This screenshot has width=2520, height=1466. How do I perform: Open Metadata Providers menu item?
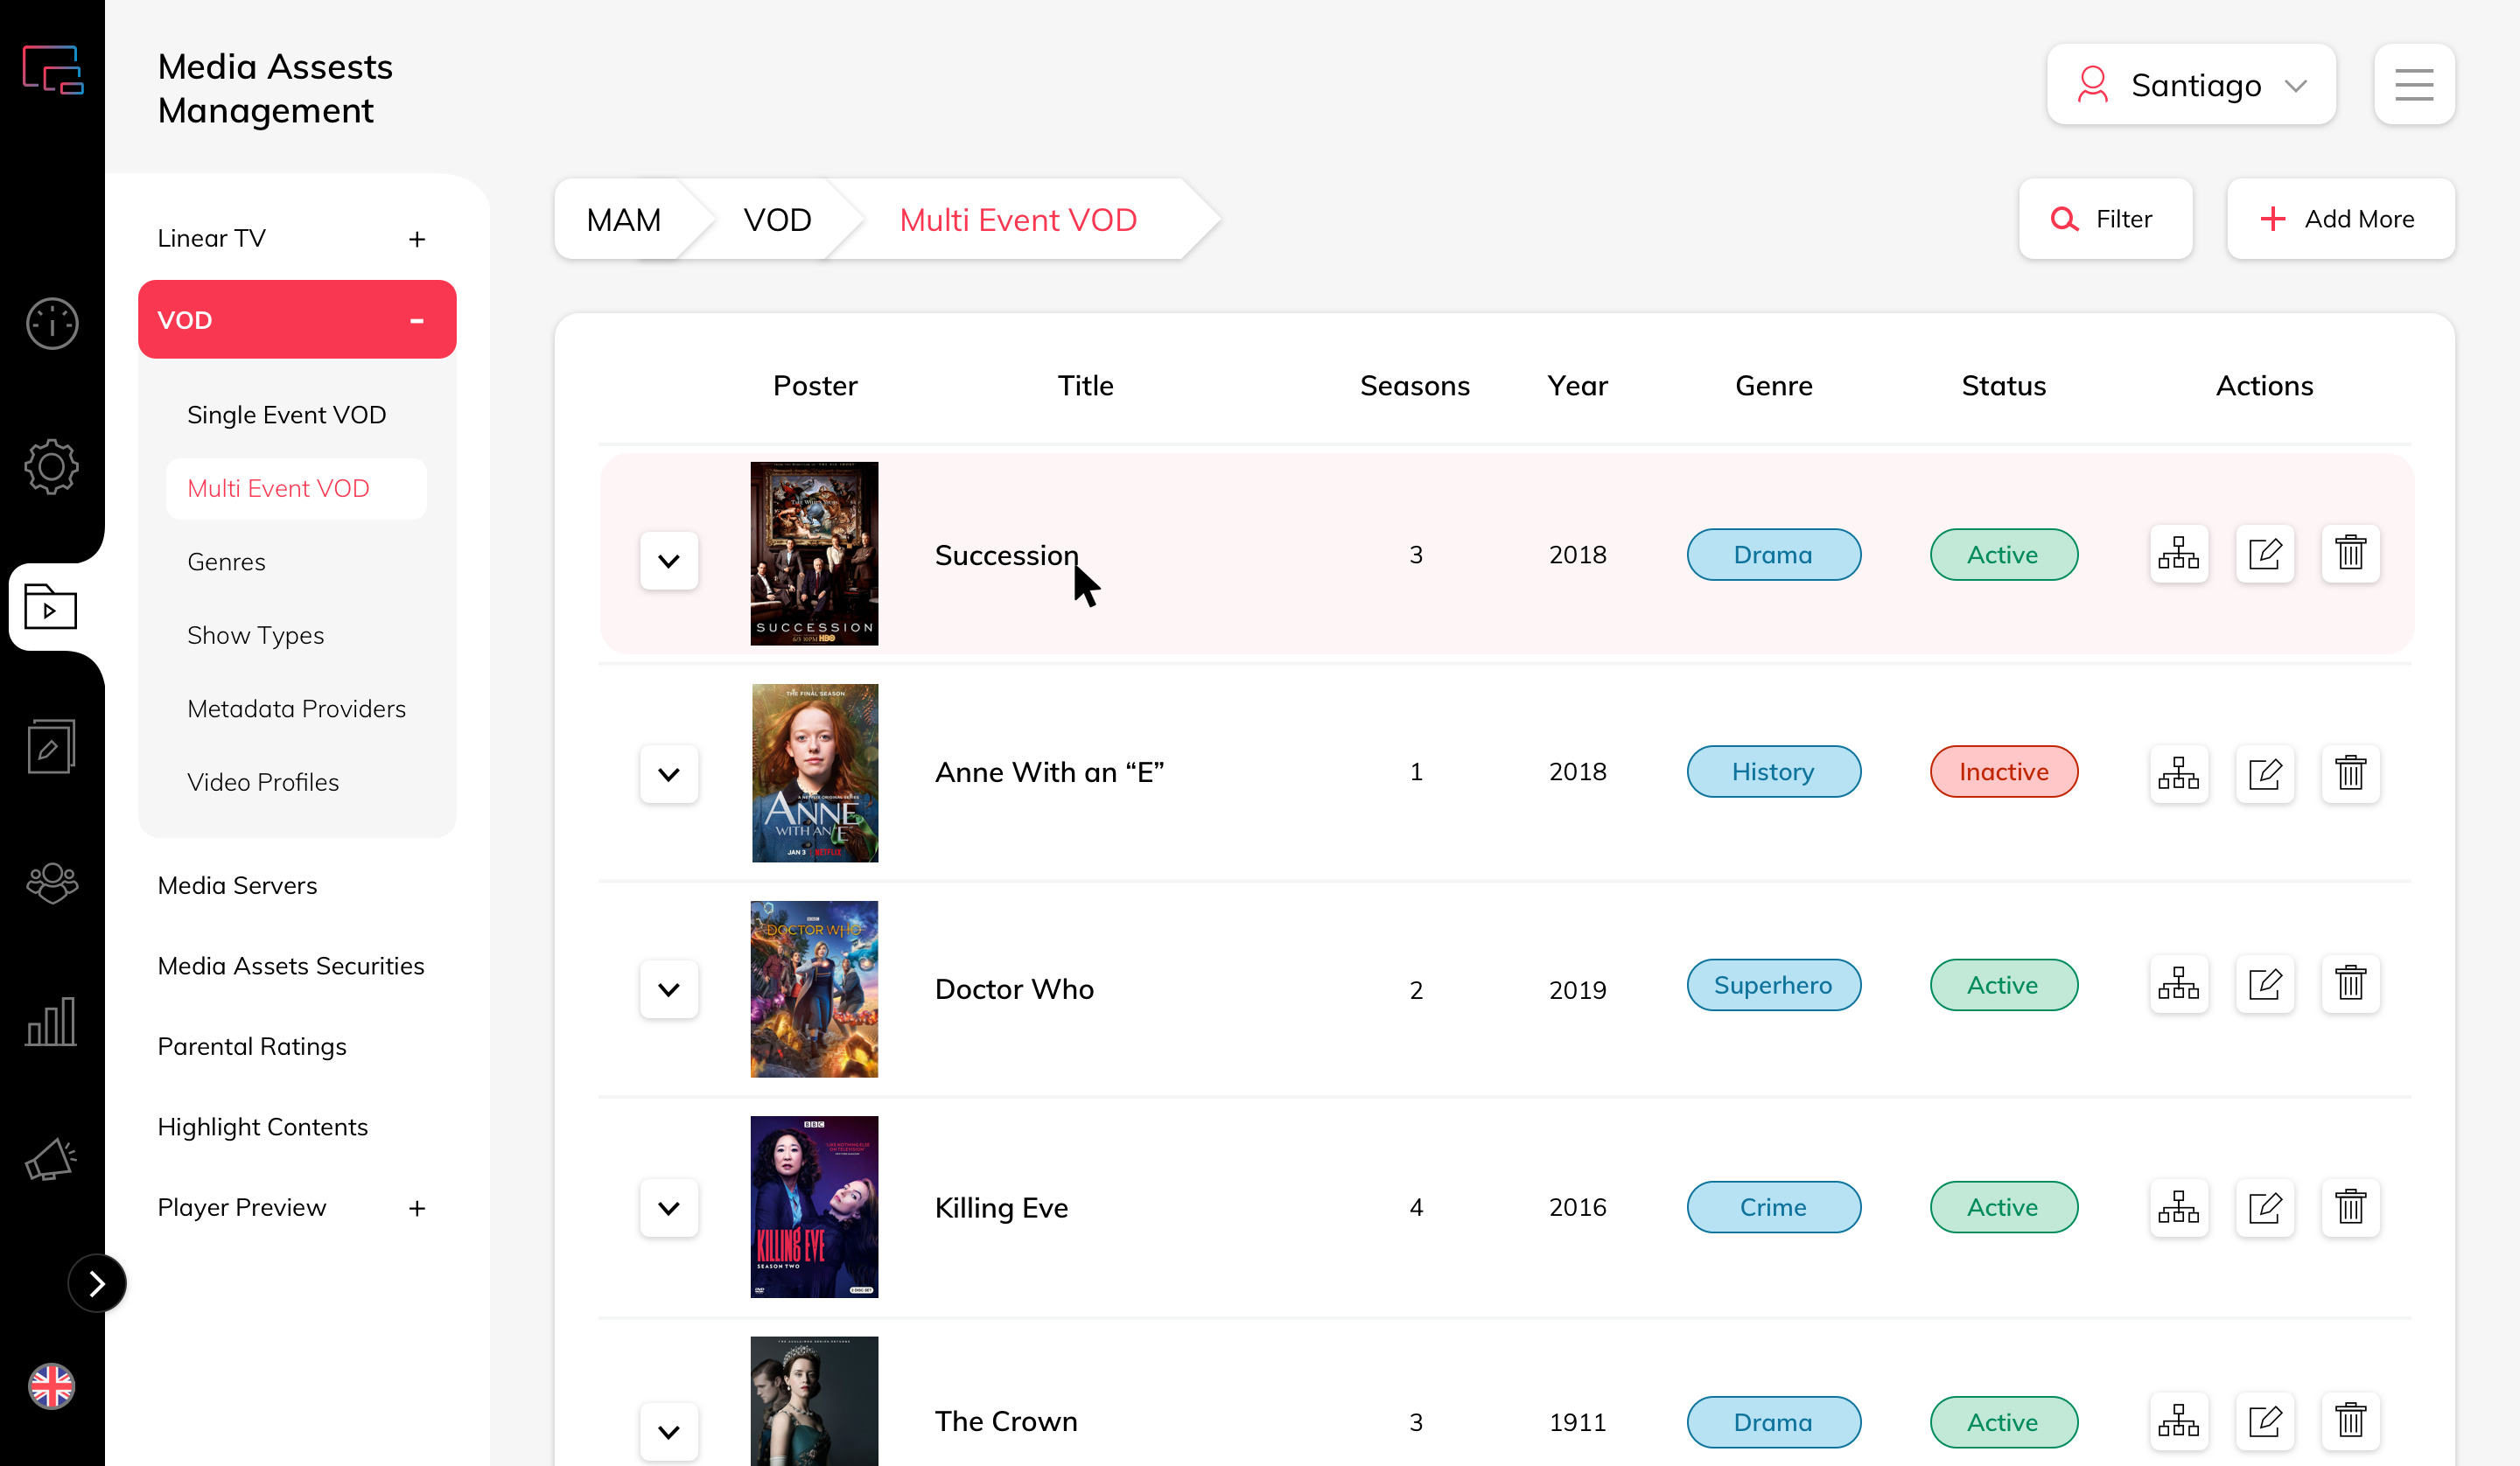296,709
